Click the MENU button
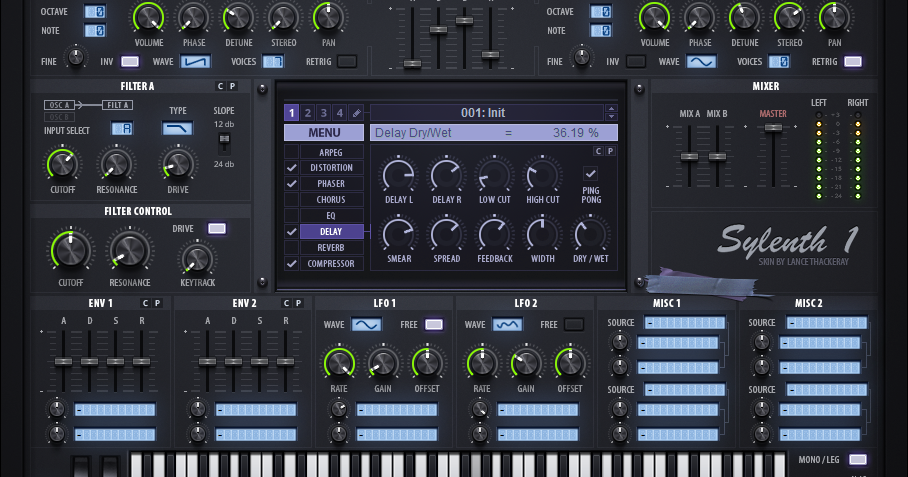Image resolution: width=908 pixels, height=477 pixels. (x=324, y=133)
